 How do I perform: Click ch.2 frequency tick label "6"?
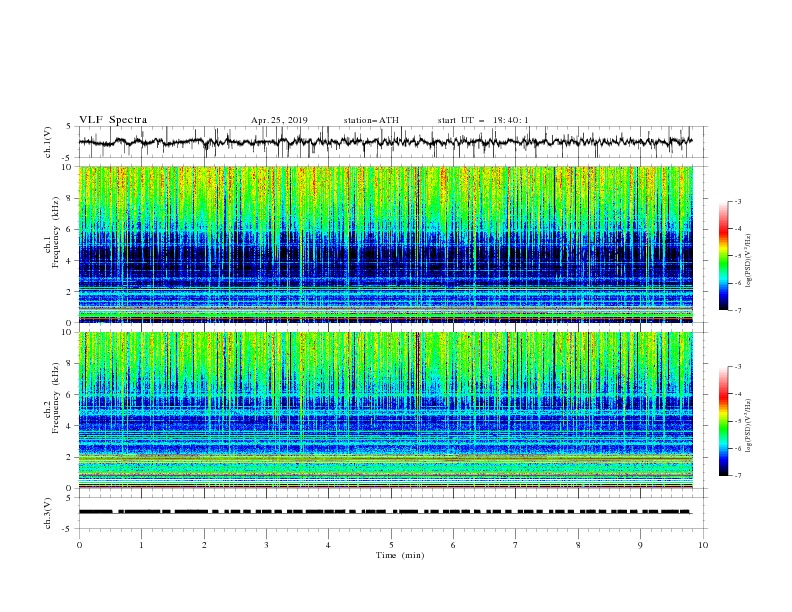click(71, 395)
